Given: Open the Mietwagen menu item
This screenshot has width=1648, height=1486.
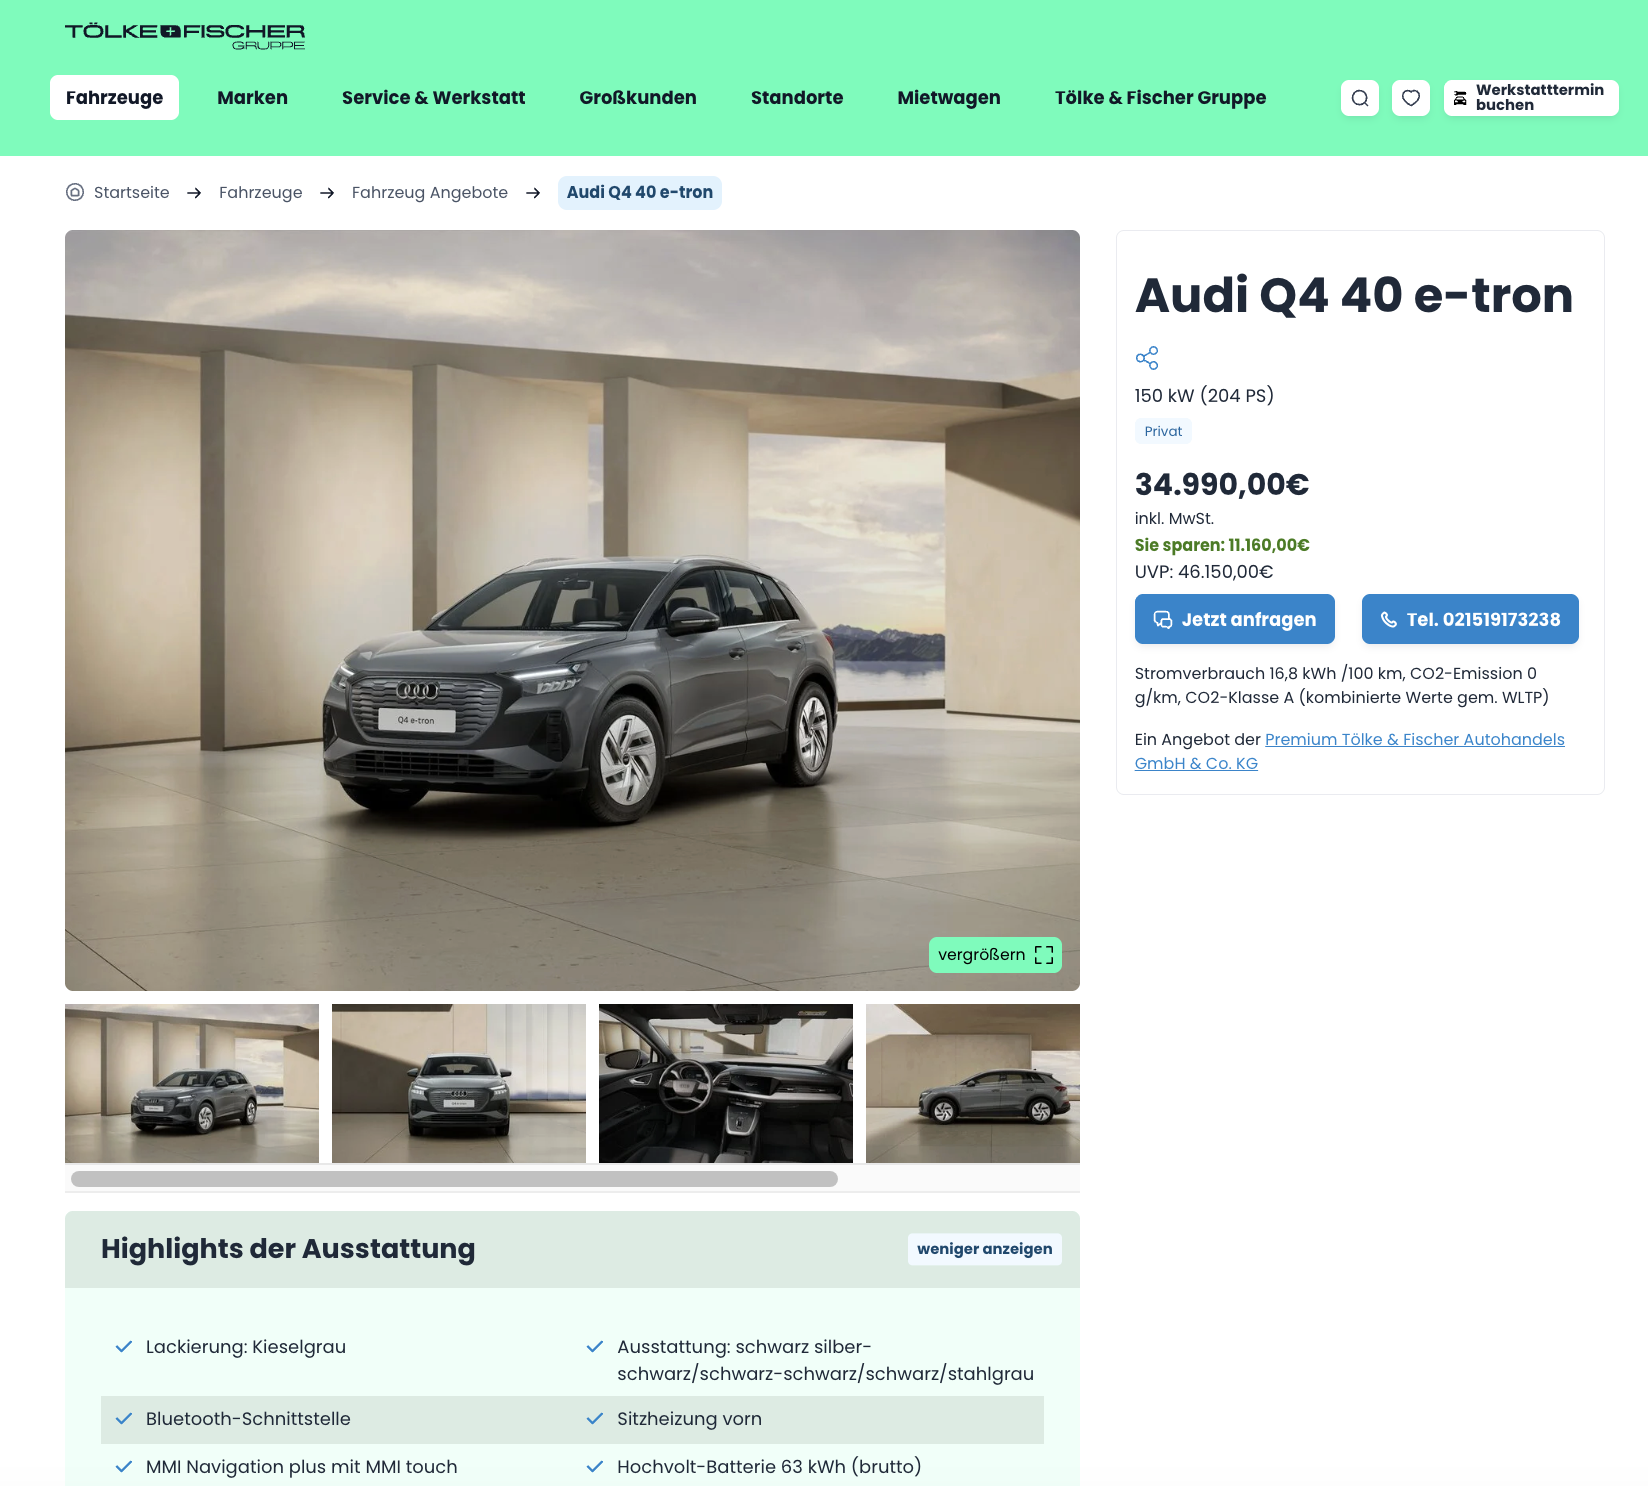Looking at the screenshot, I should (949, 98).
